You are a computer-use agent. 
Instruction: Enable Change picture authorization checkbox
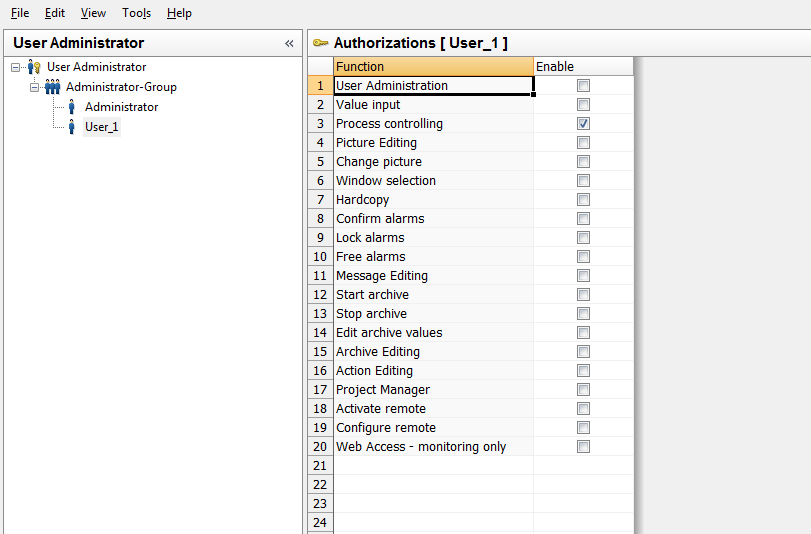(583, 162)
